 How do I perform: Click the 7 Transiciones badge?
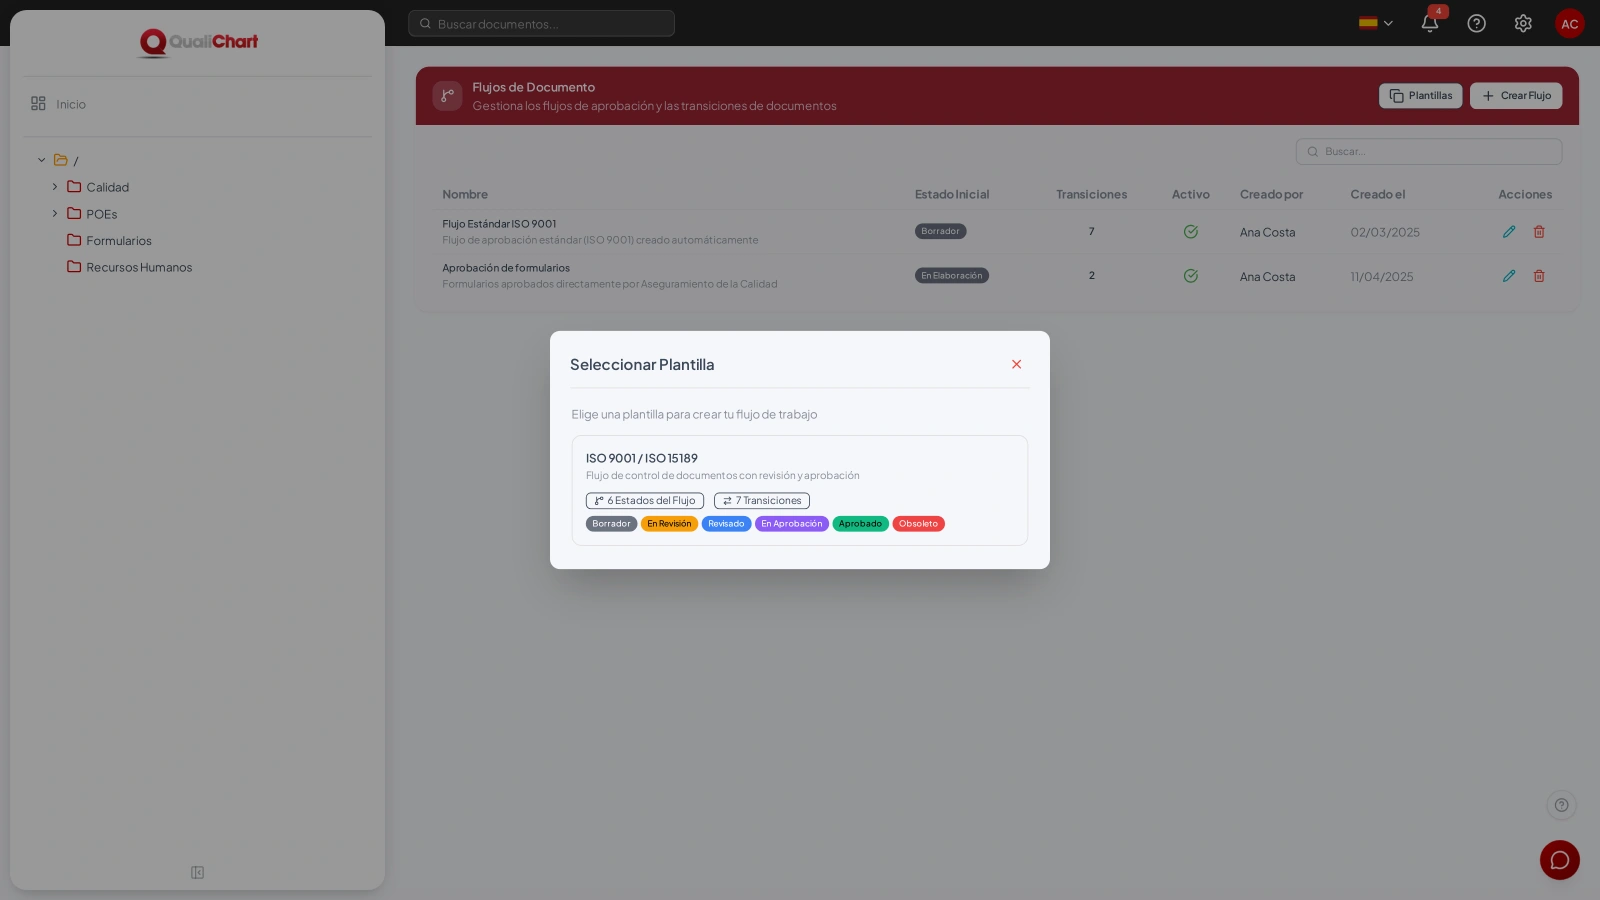pos(762,501)
